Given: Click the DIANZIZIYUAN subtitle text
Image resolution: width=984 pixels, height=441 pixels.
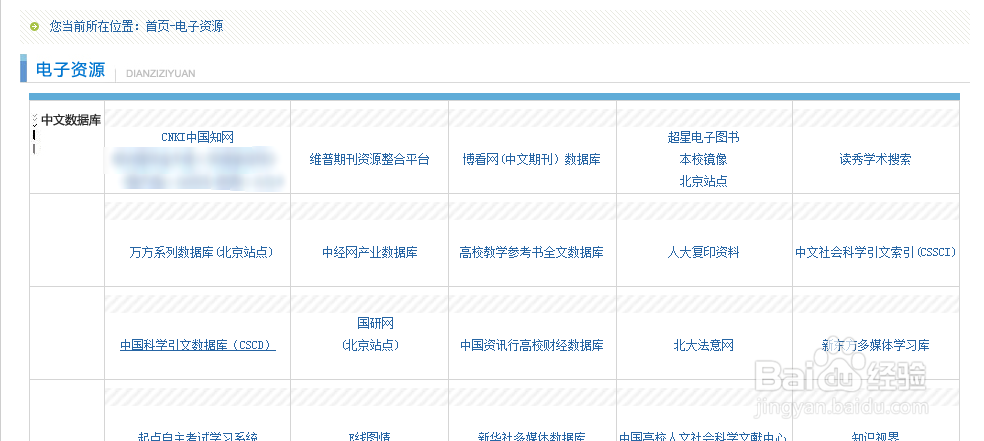Looking at the screenshot, I should click(161, 73).
